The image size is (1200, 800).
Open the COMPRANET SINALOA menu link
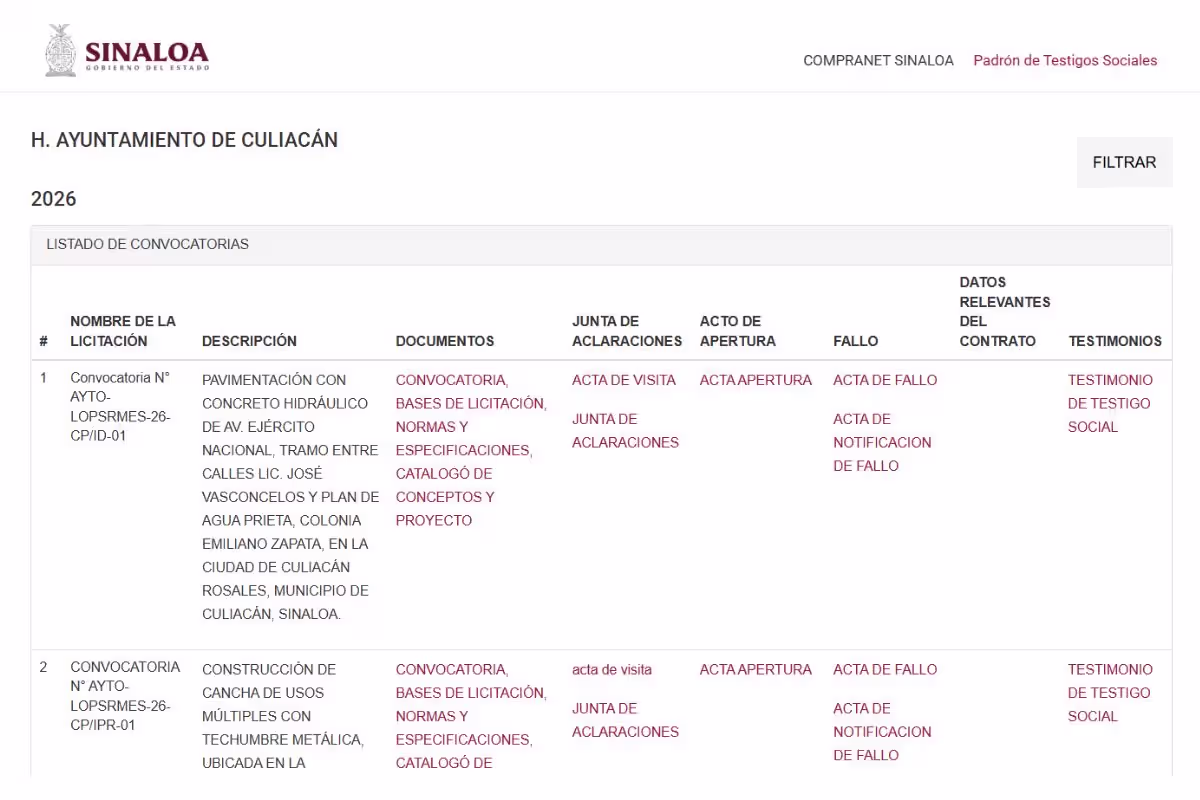878,60
